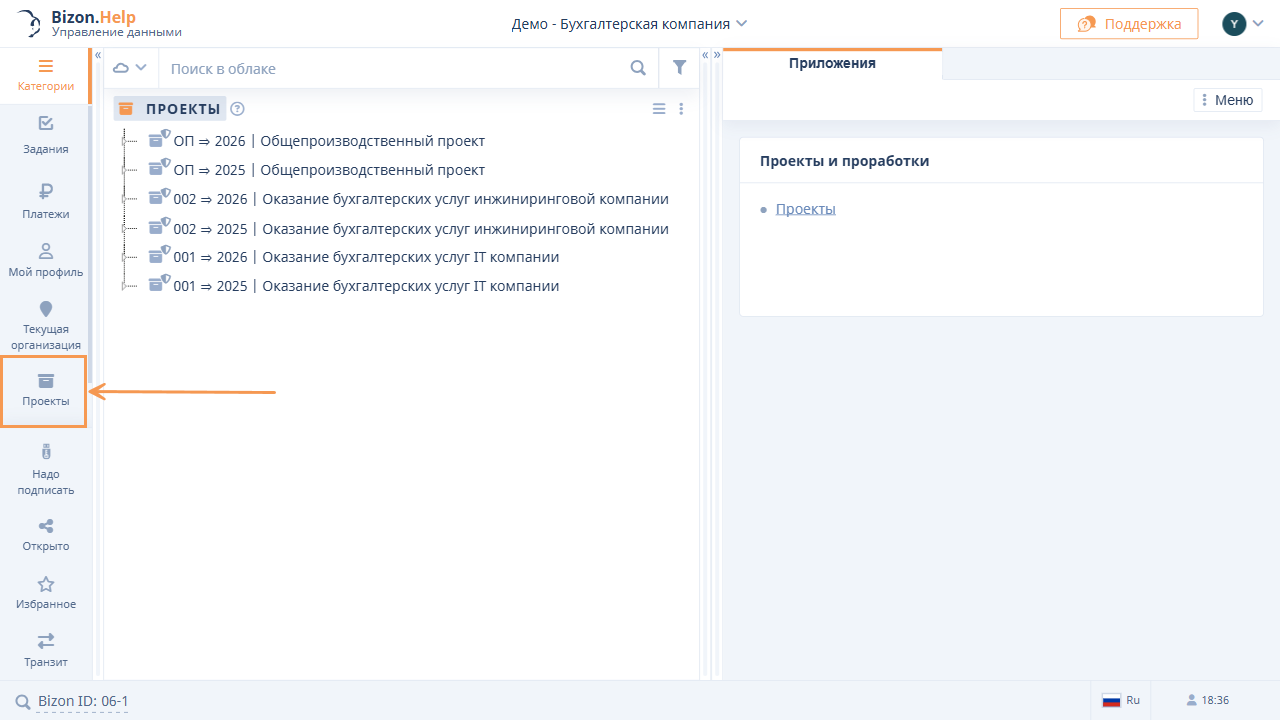This screenshot has width=1280, height=720.
Task: Open the Категории menu item
Action: [x=45, y=74]
